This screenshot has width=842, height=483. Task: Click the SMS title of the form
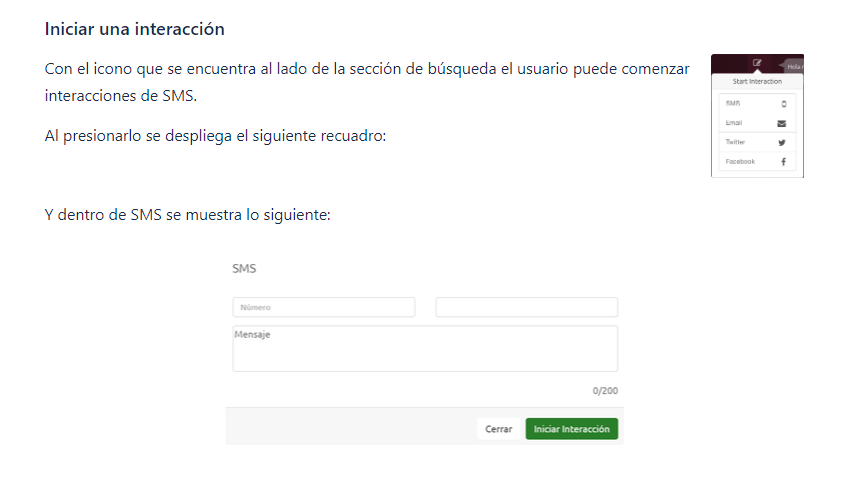click(x=244, y=269)
